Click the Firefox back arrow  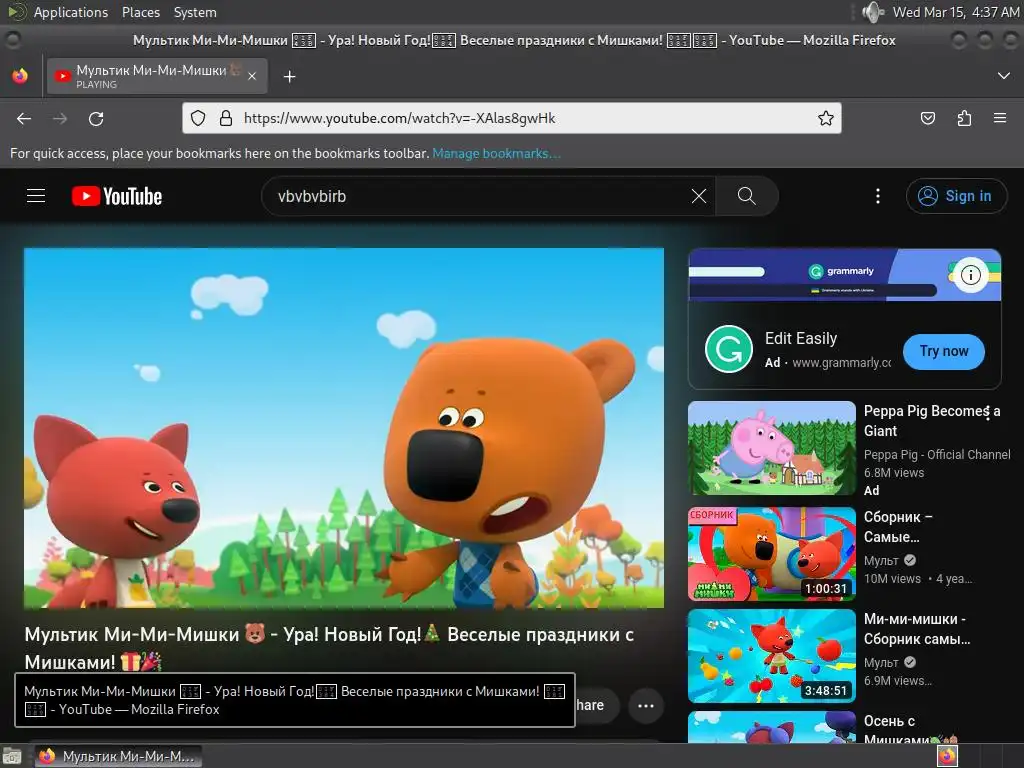(x=24, y=119)
